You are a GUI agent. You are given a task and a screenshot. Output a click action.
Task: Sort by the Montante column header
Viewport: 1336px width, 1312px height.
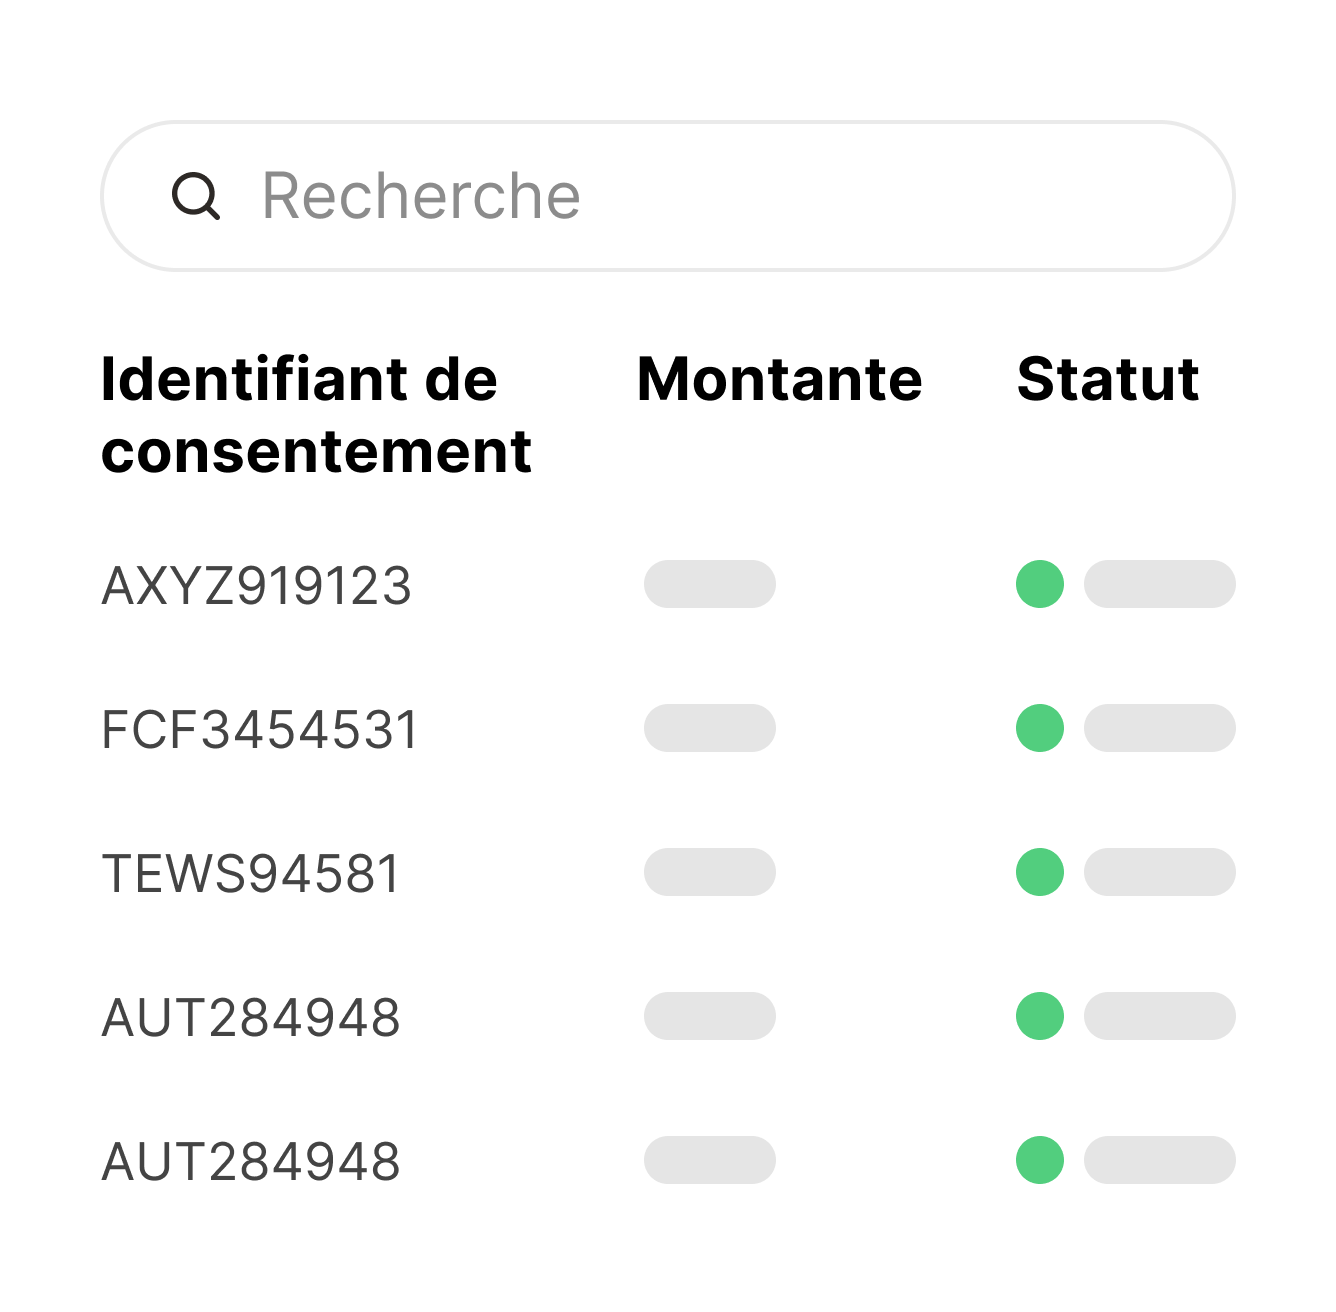point(779,380)
